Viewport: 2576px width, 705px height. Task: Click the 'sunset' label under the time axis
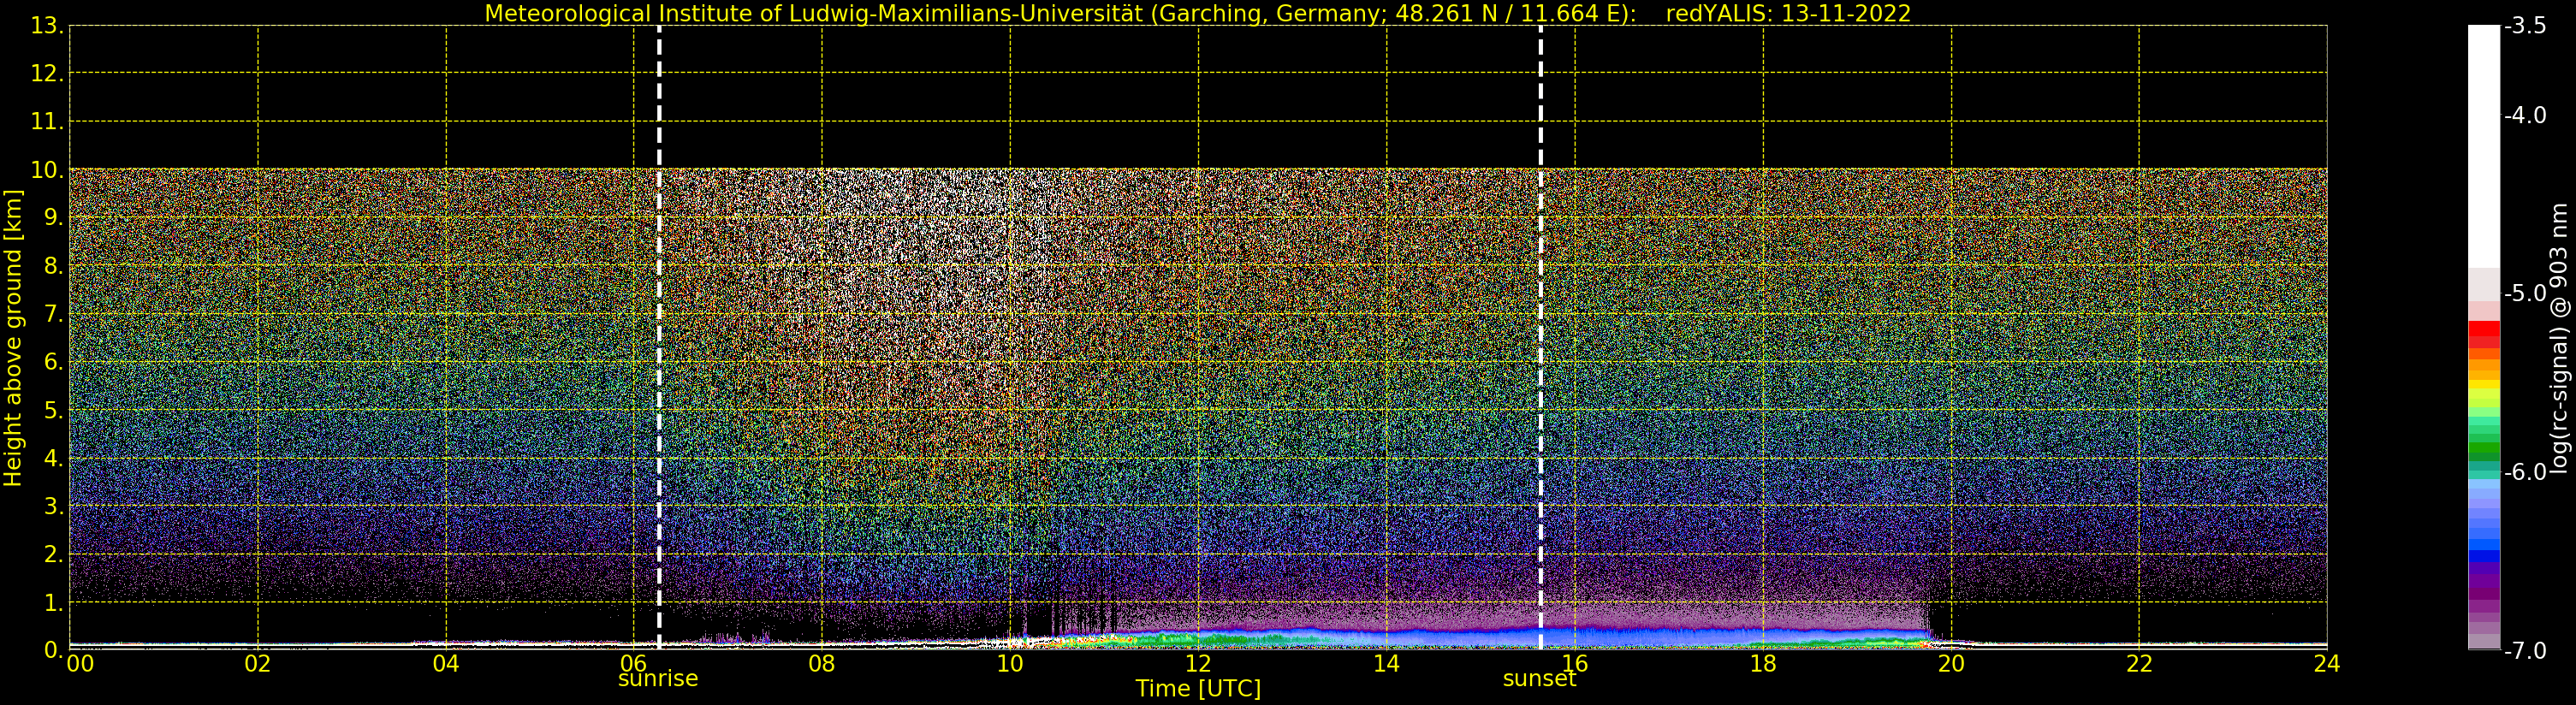click(1539, 679)
